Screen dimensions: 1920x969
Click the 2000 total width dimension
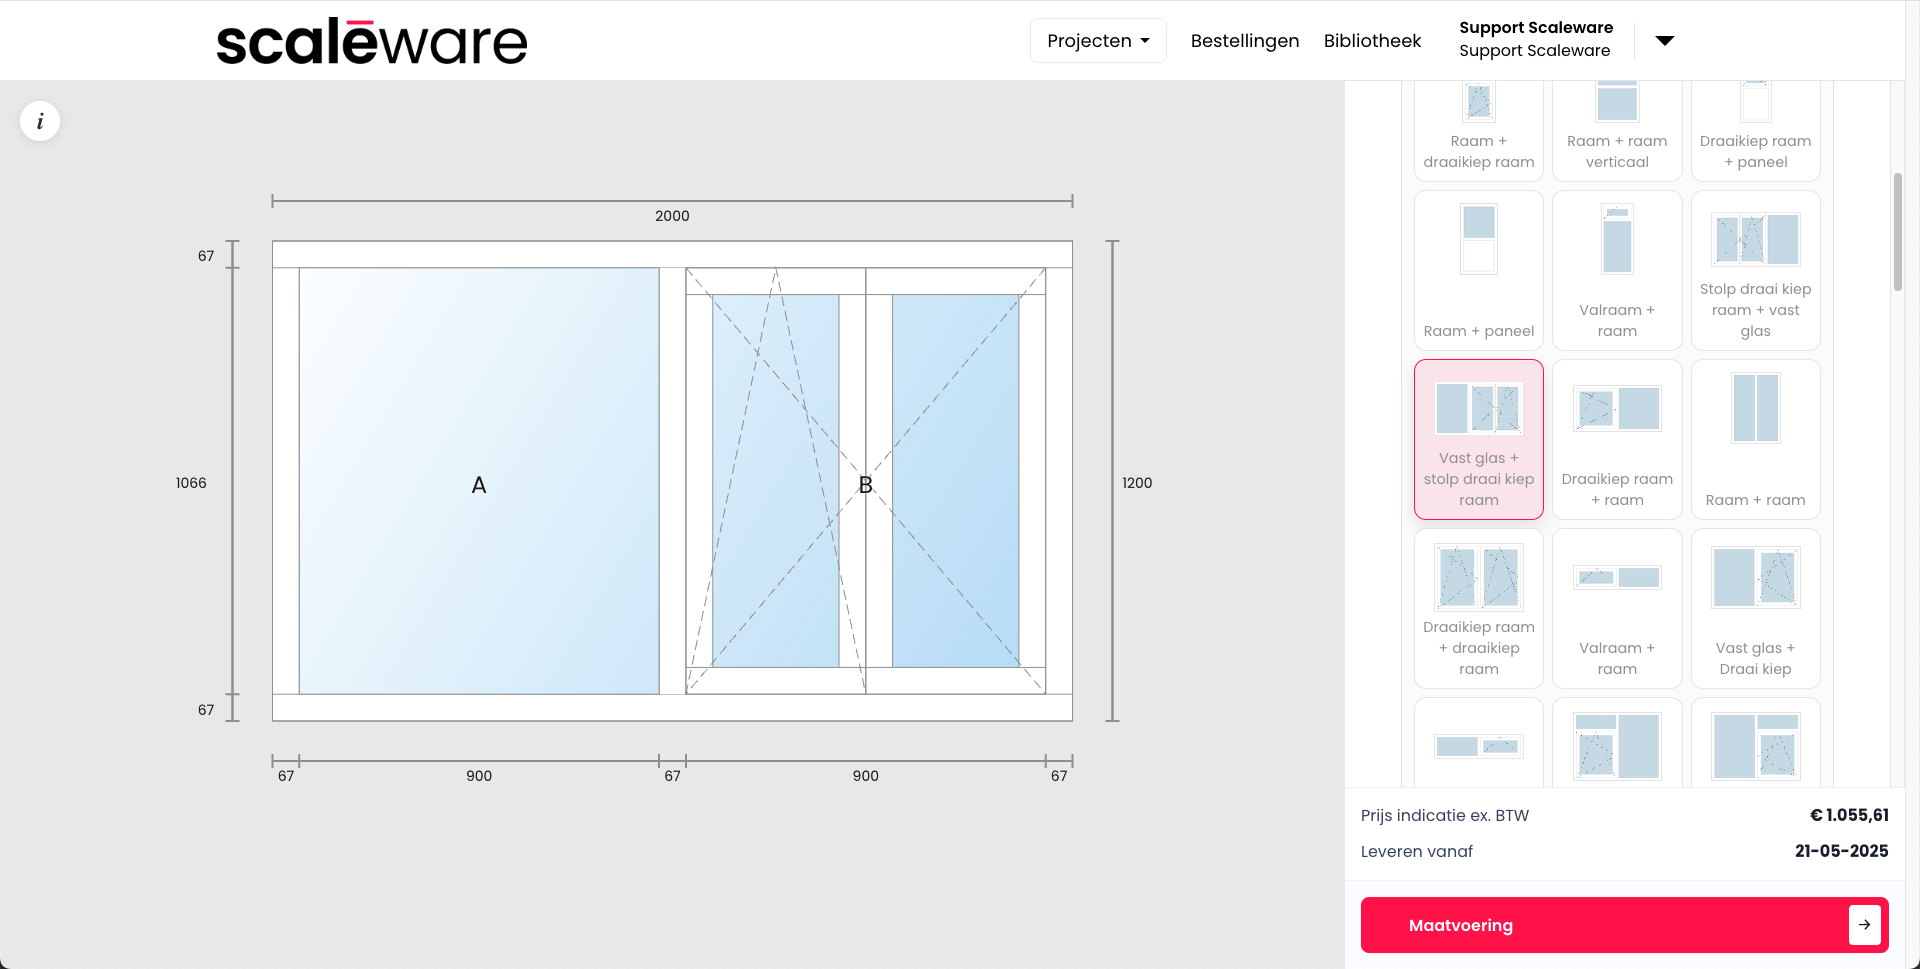672,216
